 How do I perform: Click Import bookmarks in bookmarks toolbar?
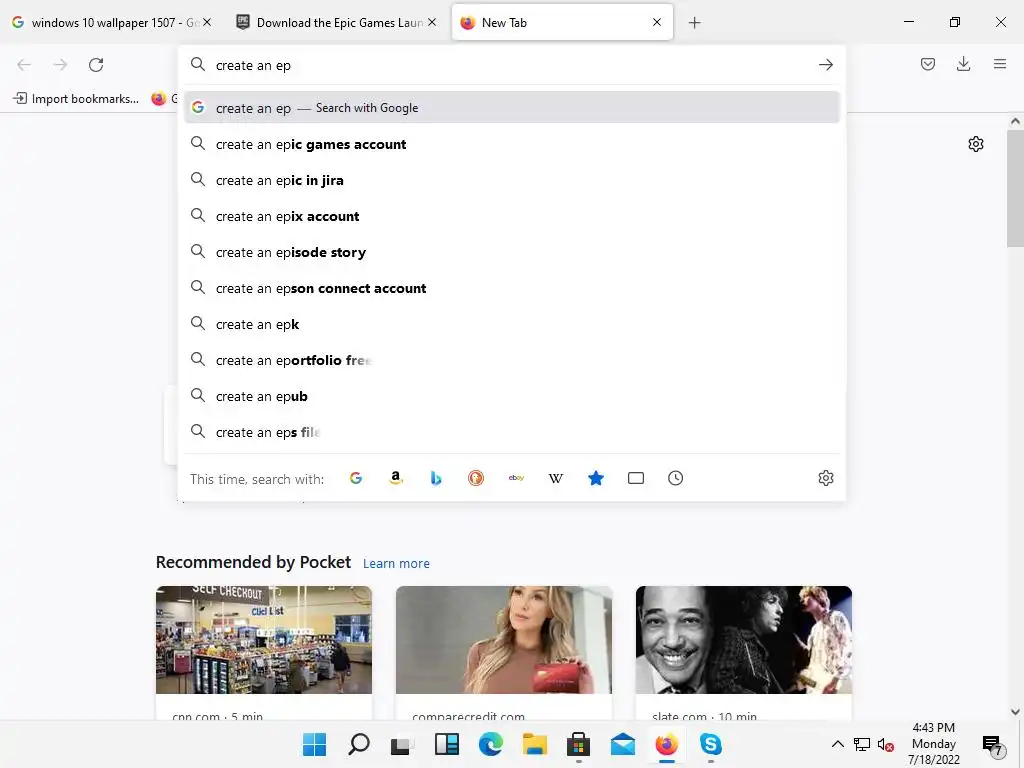click(x=76, y=99)
